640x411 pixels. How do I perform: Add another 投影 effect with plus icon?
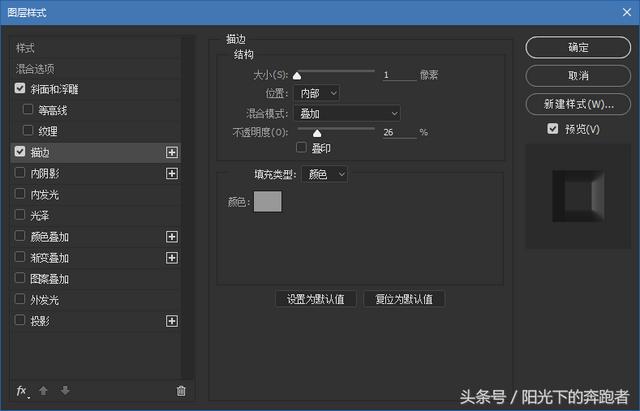click(x=172, y=321)
